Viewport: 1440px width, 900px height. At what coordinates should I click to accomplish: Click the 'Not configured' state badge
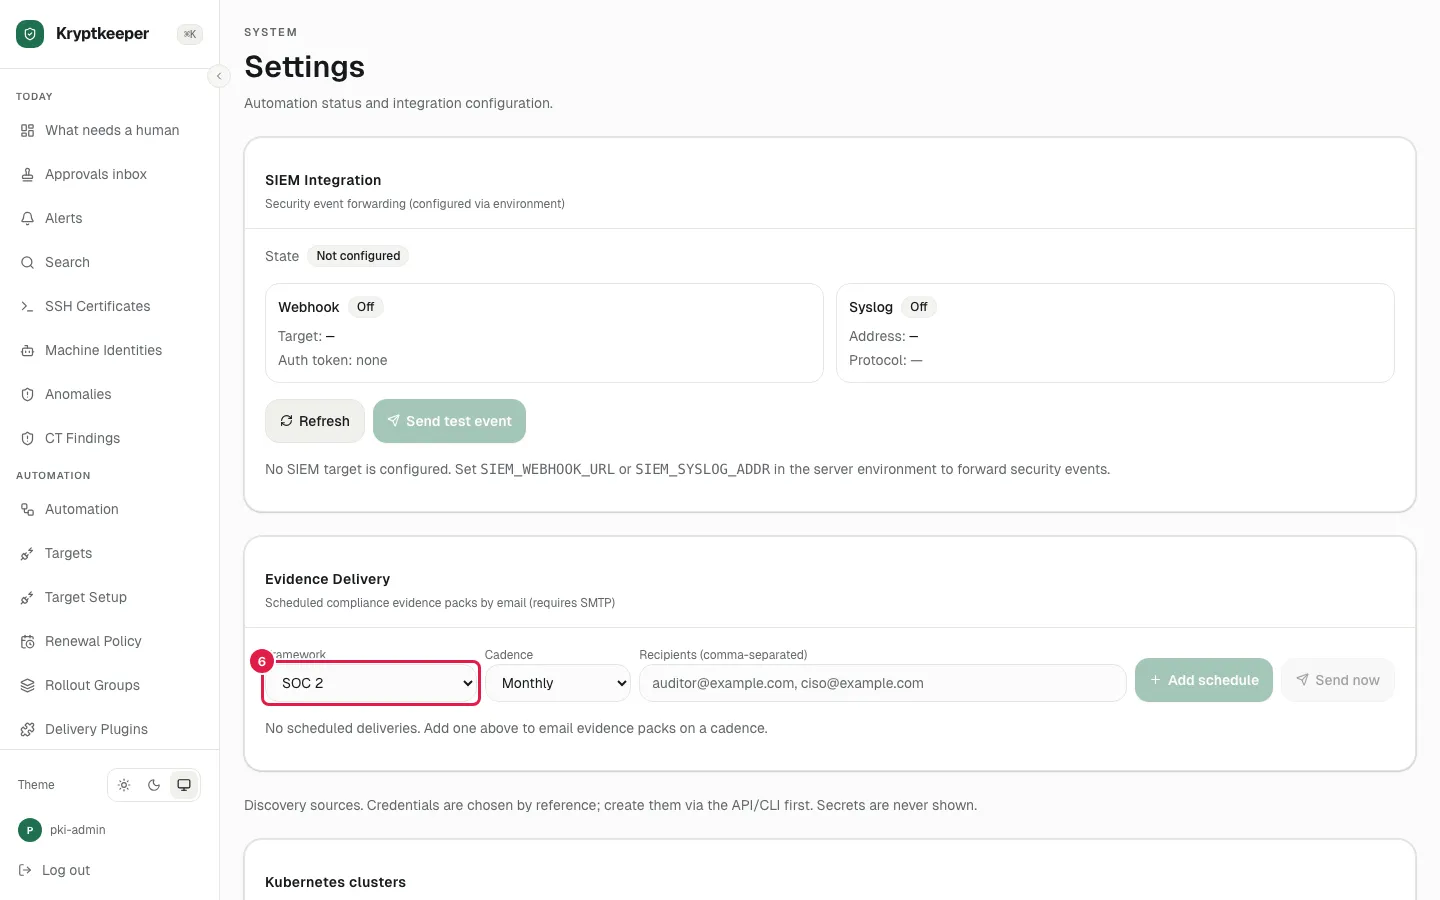pos(358,256)
